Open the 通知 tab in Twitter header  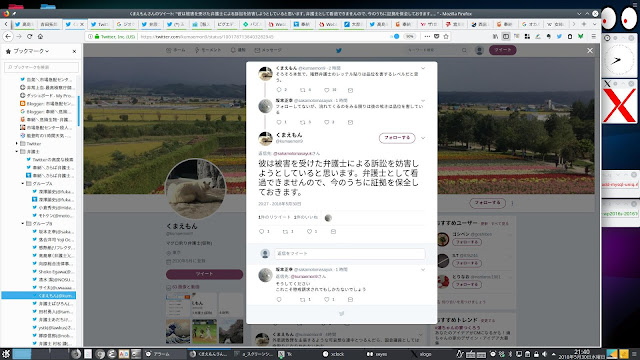[238, 50]
